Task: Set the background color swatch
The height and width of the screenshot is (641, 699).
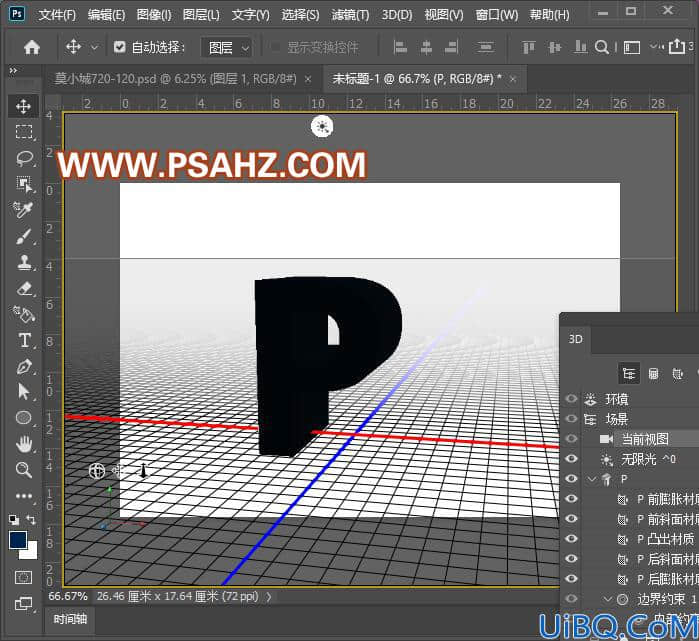Action: click(x=30, y=553)
